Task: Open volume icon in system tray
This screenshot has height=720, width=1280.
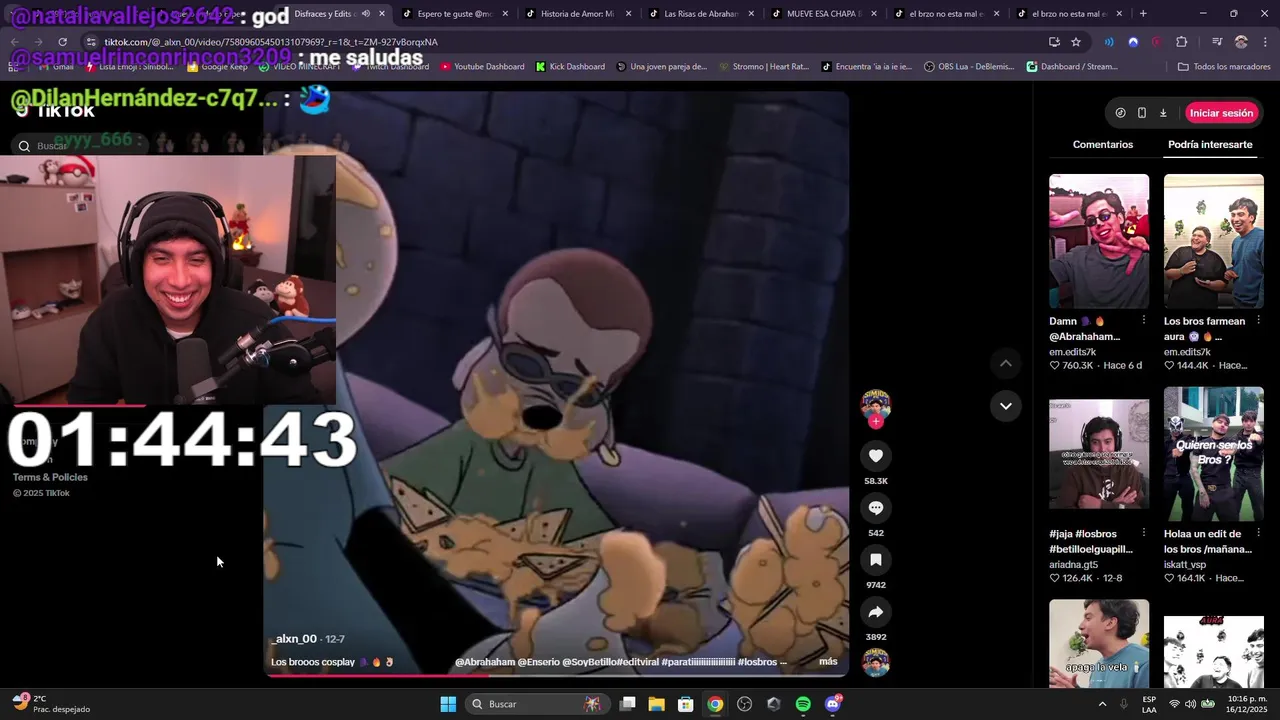Action: pyautogui.click(x=1190, y=704)
